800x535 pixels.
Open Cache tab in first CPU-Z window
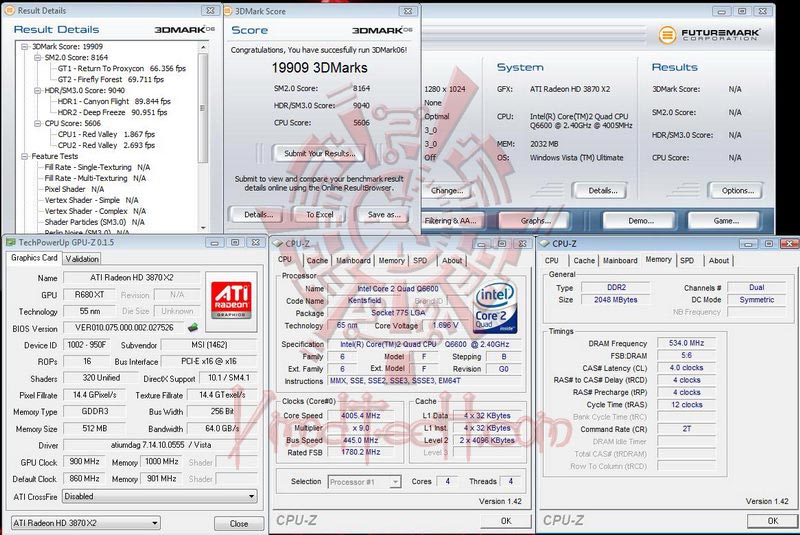click(x=317, y=261)
